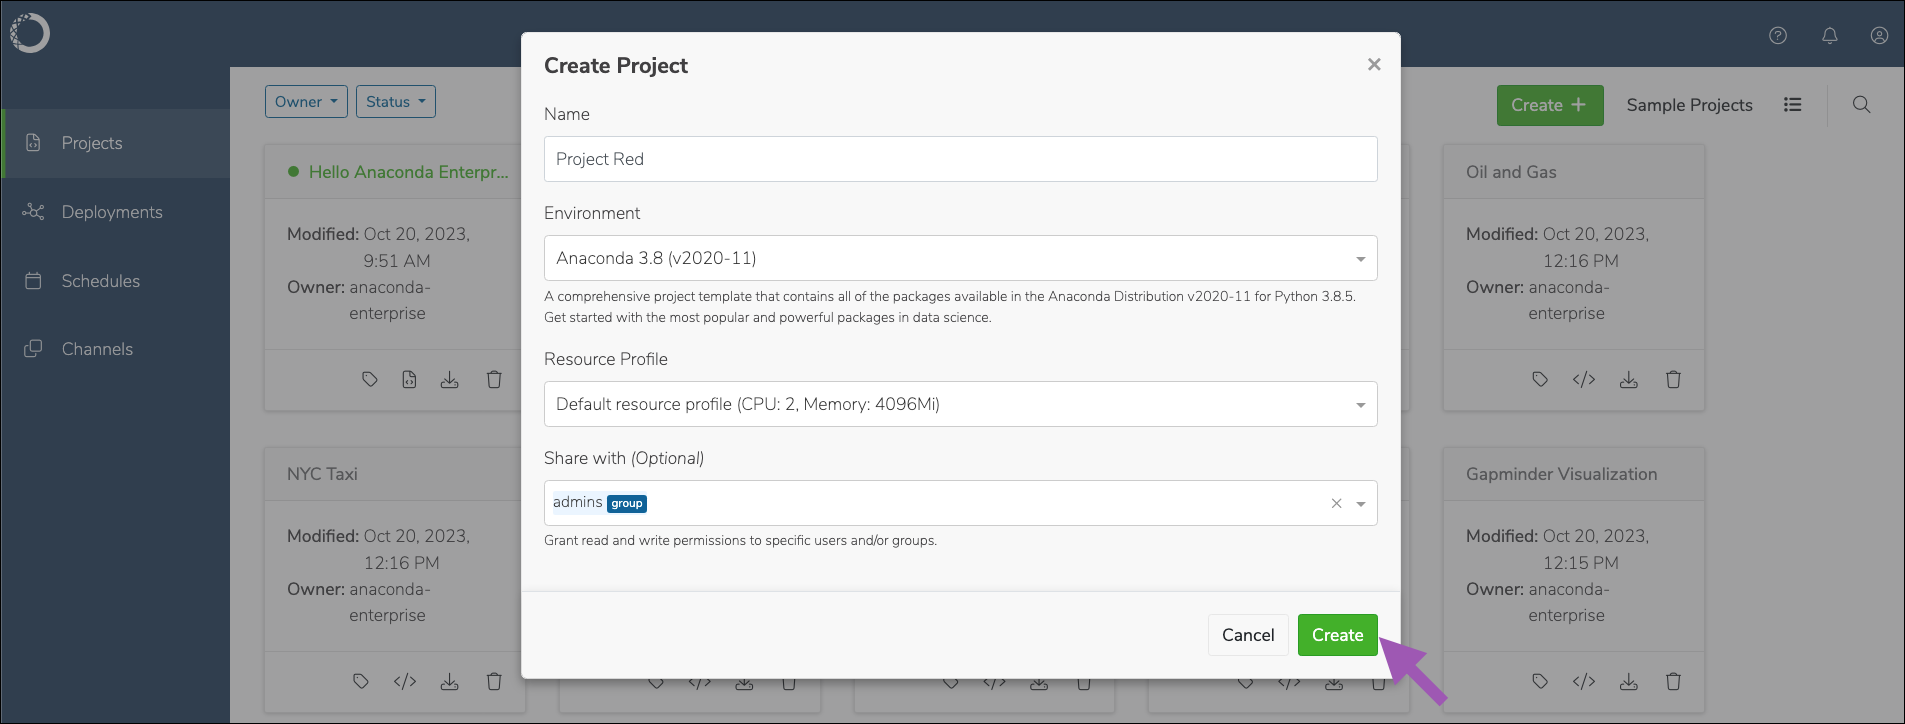
Task: Click tag icon on Gapminder Visualization card
Action: [x=1540, y=681]
